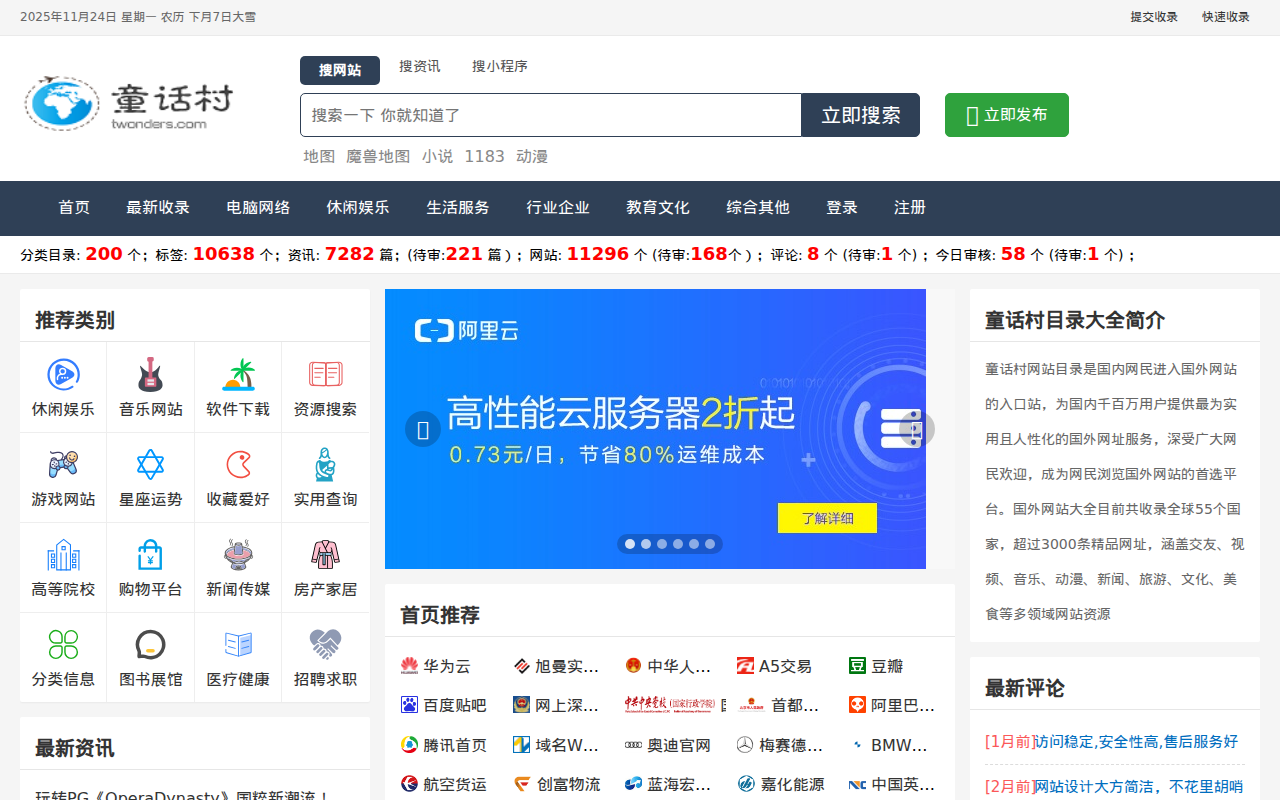Click the 资源搜索 book icon
The height and width of the screenshot is (800, 1280).
325,375
